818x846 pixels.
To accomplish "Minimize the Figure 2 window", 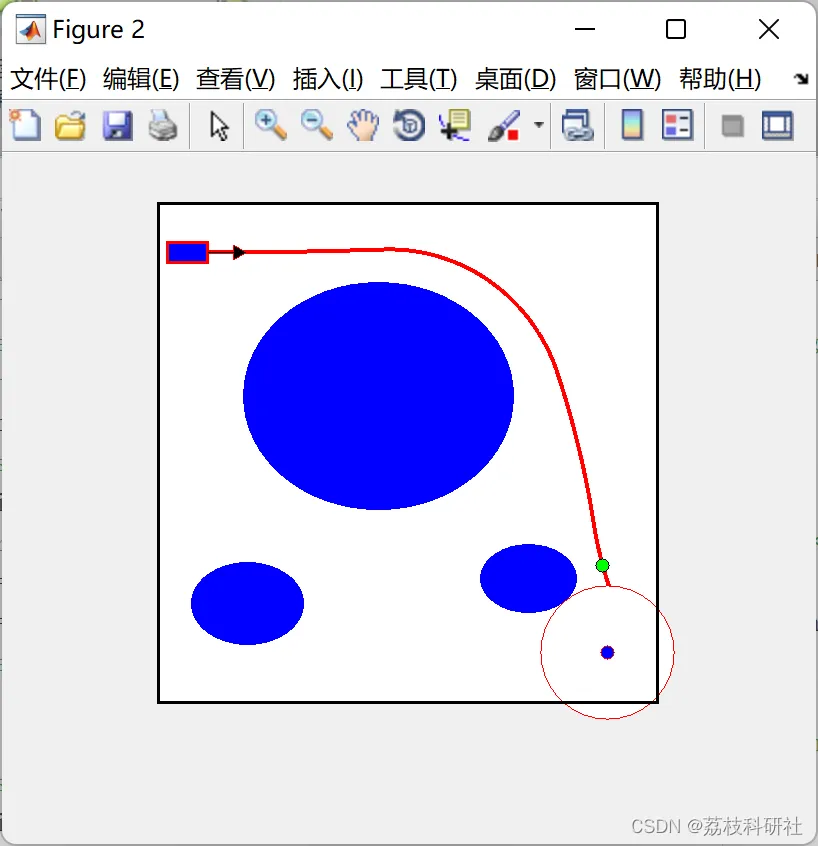I will [584, 29].
